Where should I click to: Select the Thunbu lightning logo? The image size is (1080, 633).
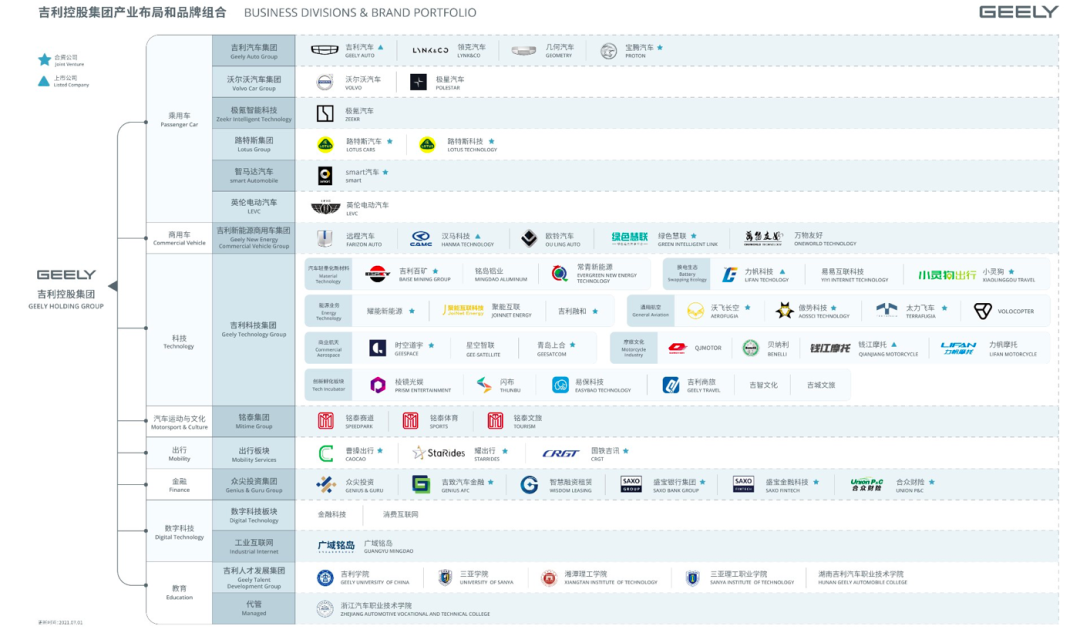coord(484,385)
